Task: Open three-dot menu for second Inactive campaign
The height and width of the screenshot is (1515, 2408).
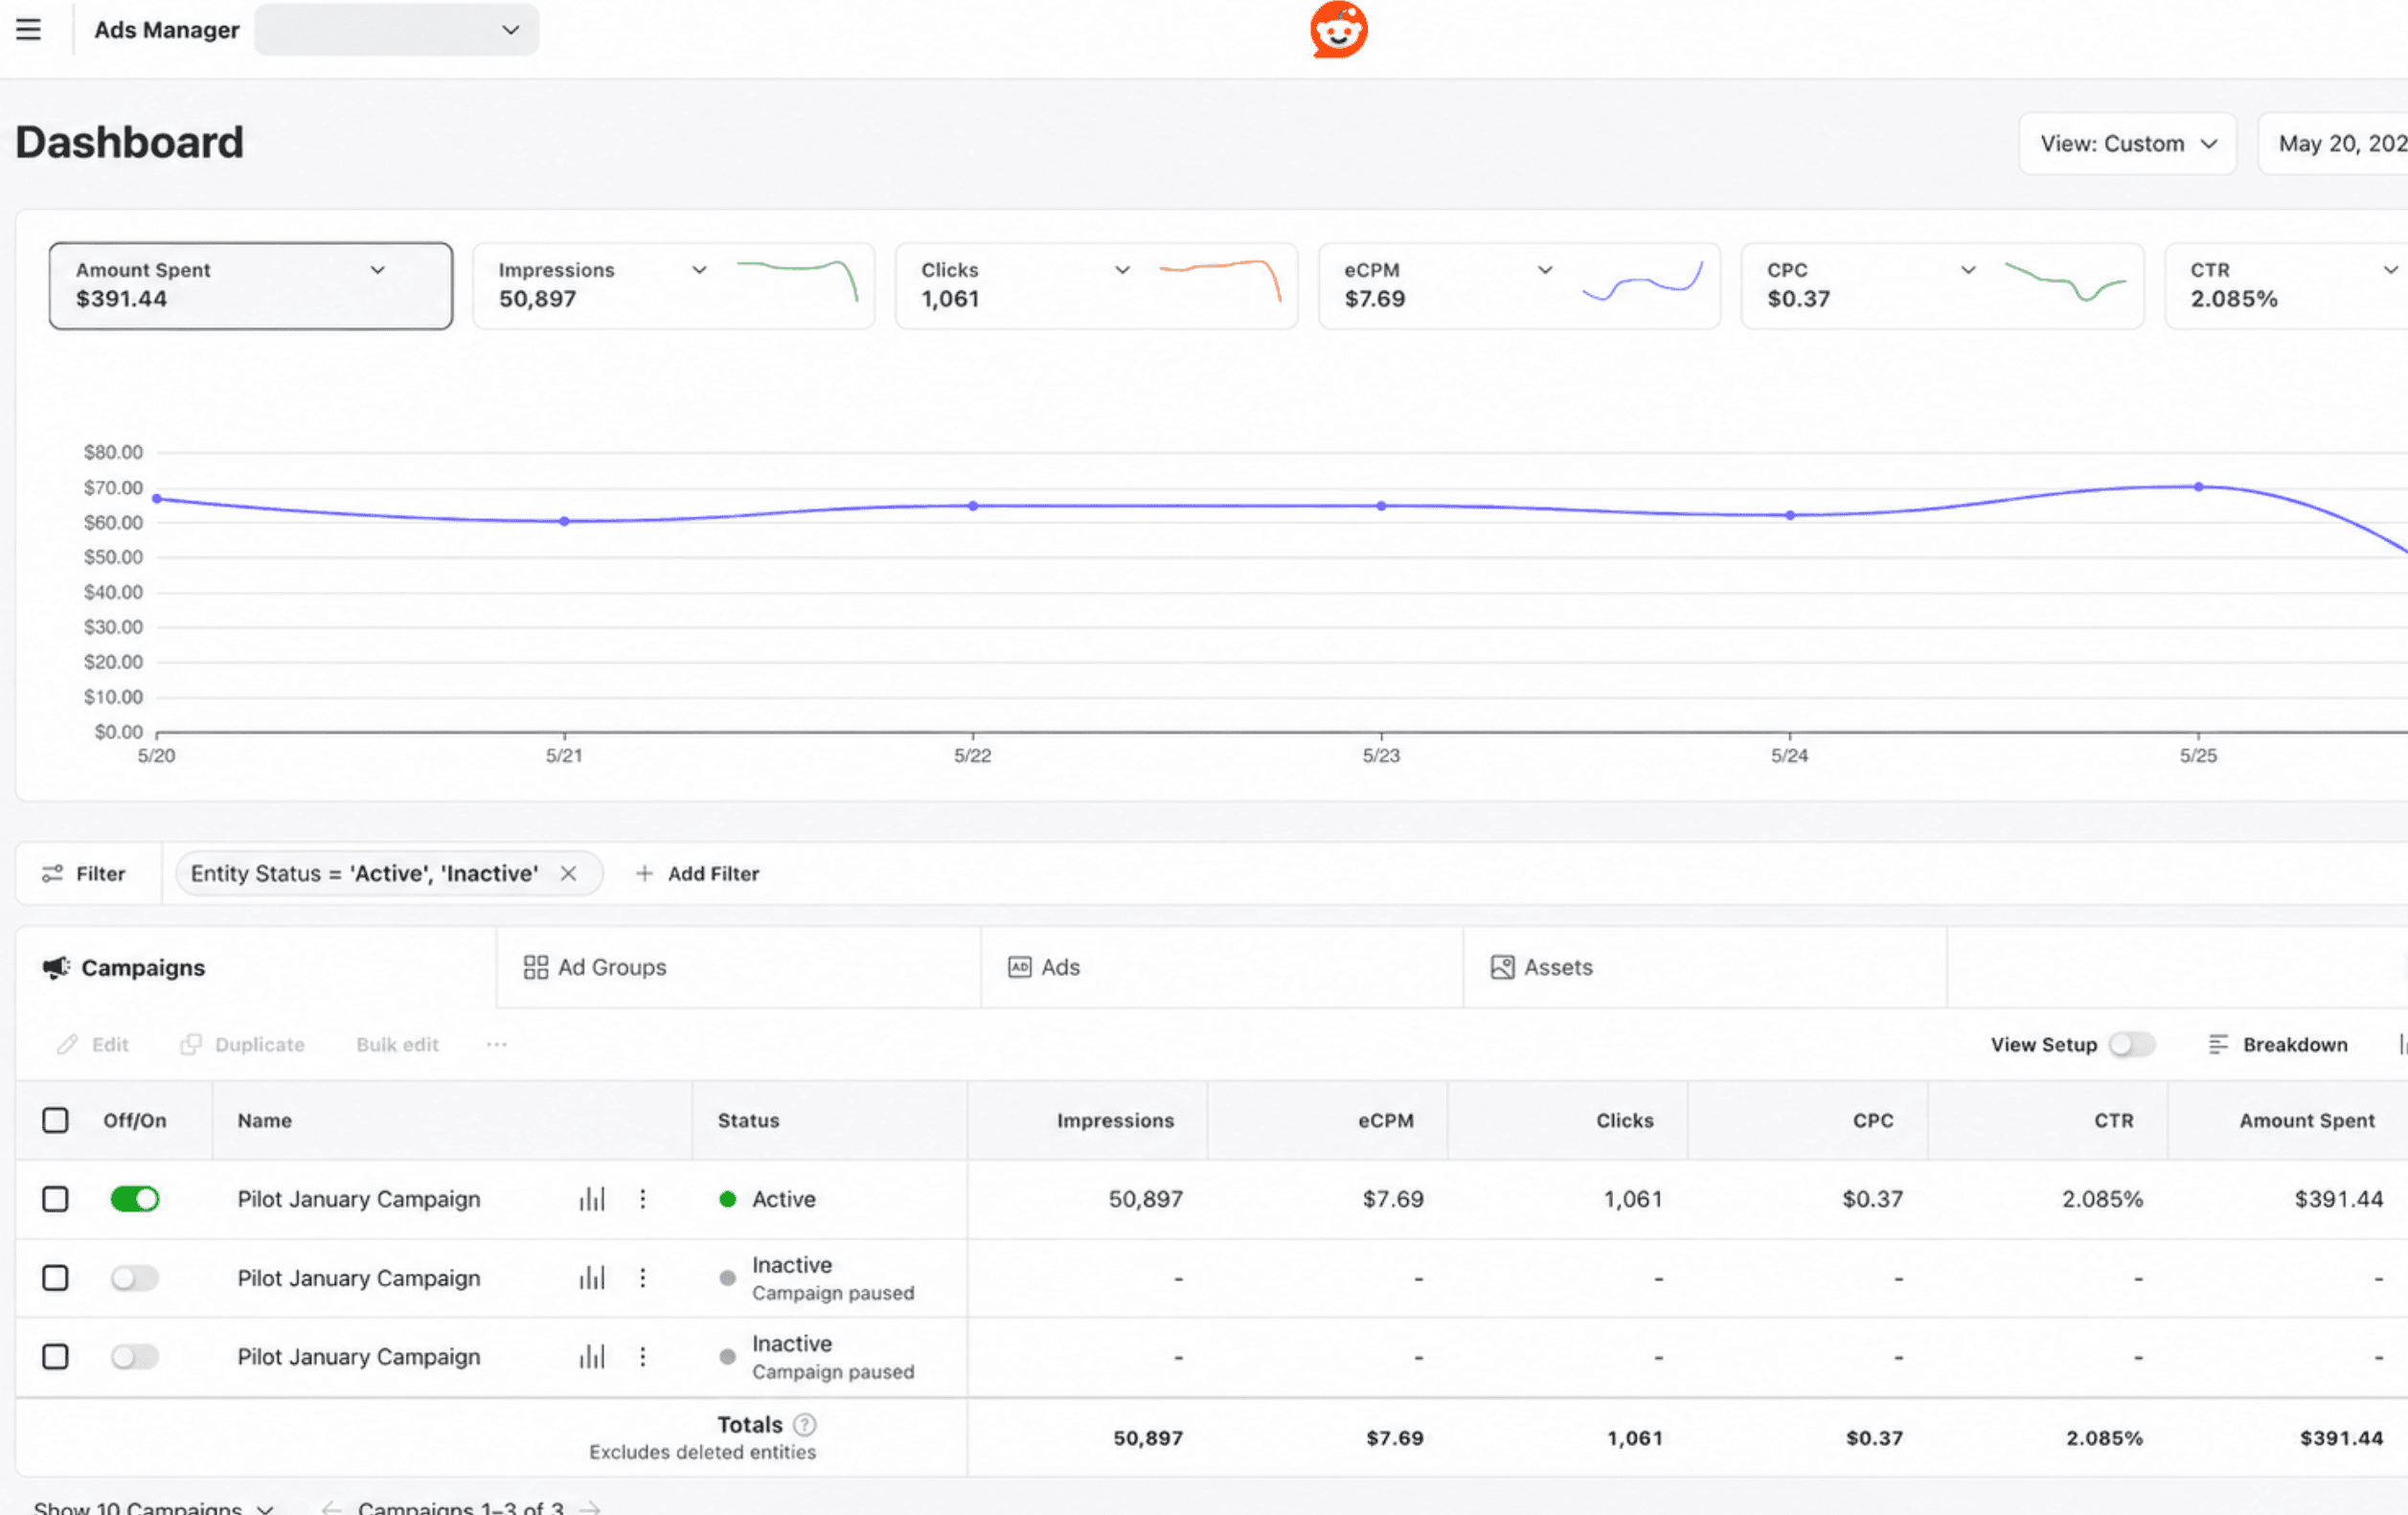Action: click(x=642, y=1357)
